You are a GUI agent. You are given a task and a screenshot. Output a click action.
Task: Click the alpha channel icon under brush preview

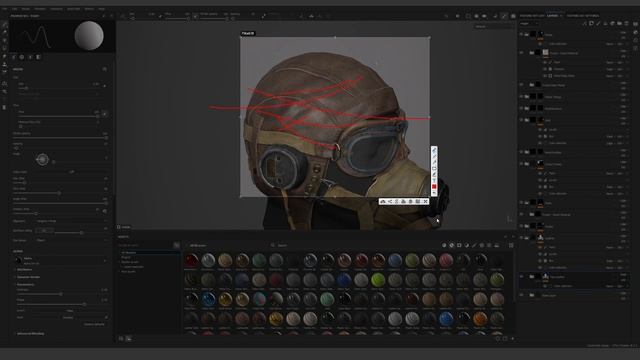22,57
